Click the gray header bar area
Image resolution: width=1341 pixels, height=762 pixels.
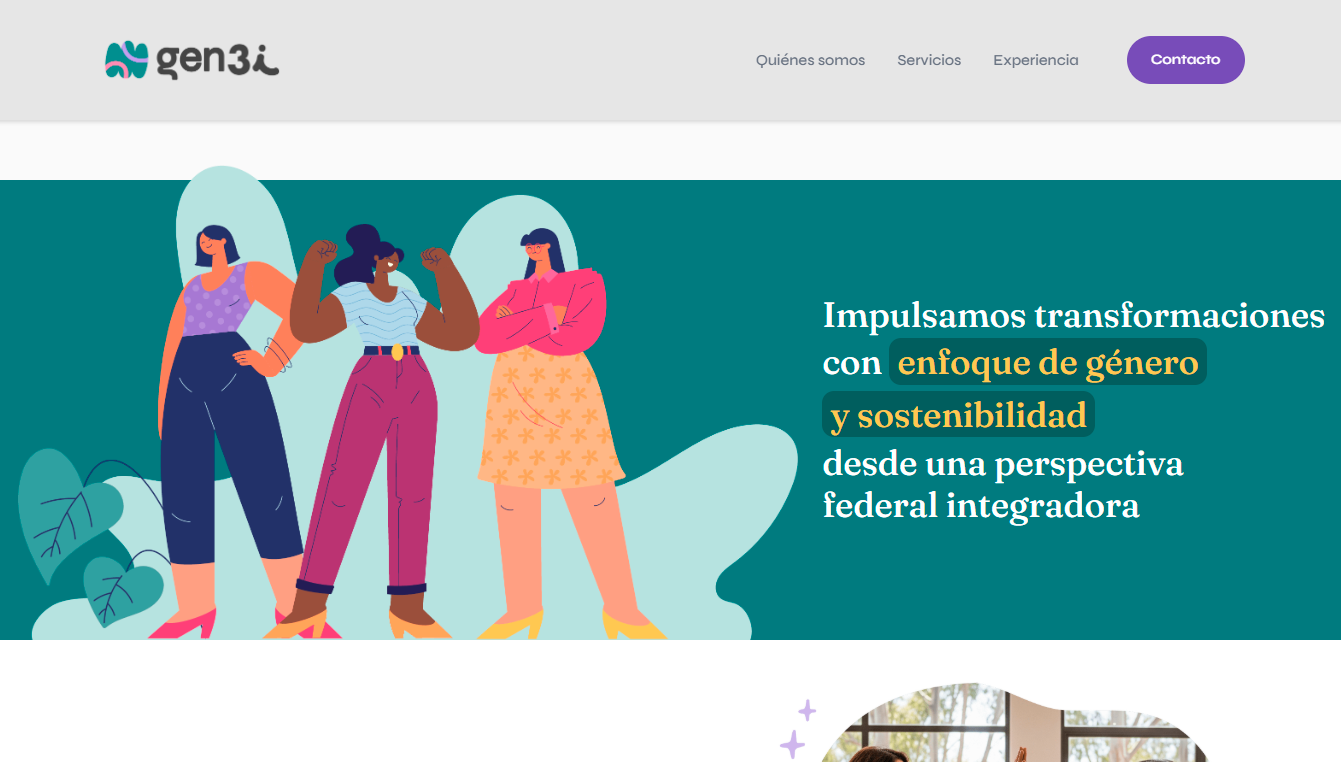point(500,60)
